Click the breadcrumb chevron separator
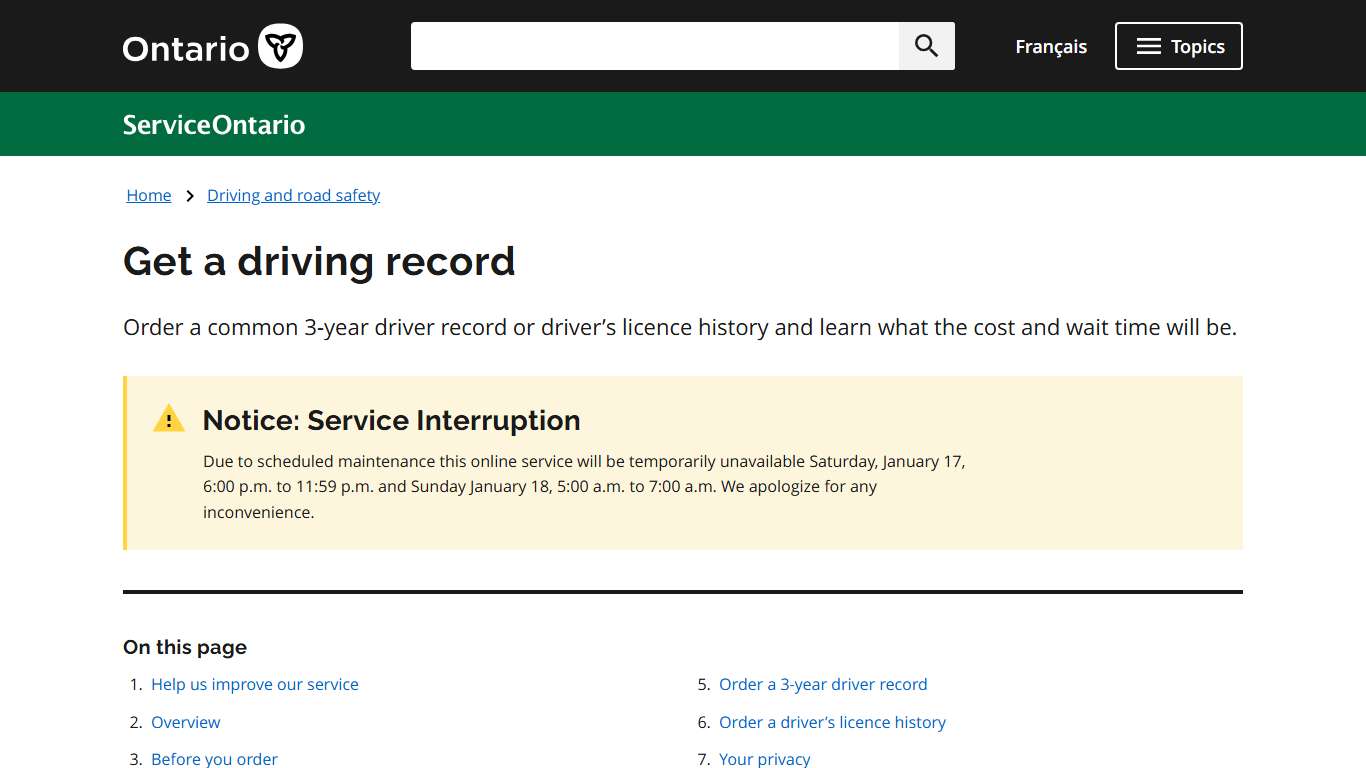 point(189,195)
